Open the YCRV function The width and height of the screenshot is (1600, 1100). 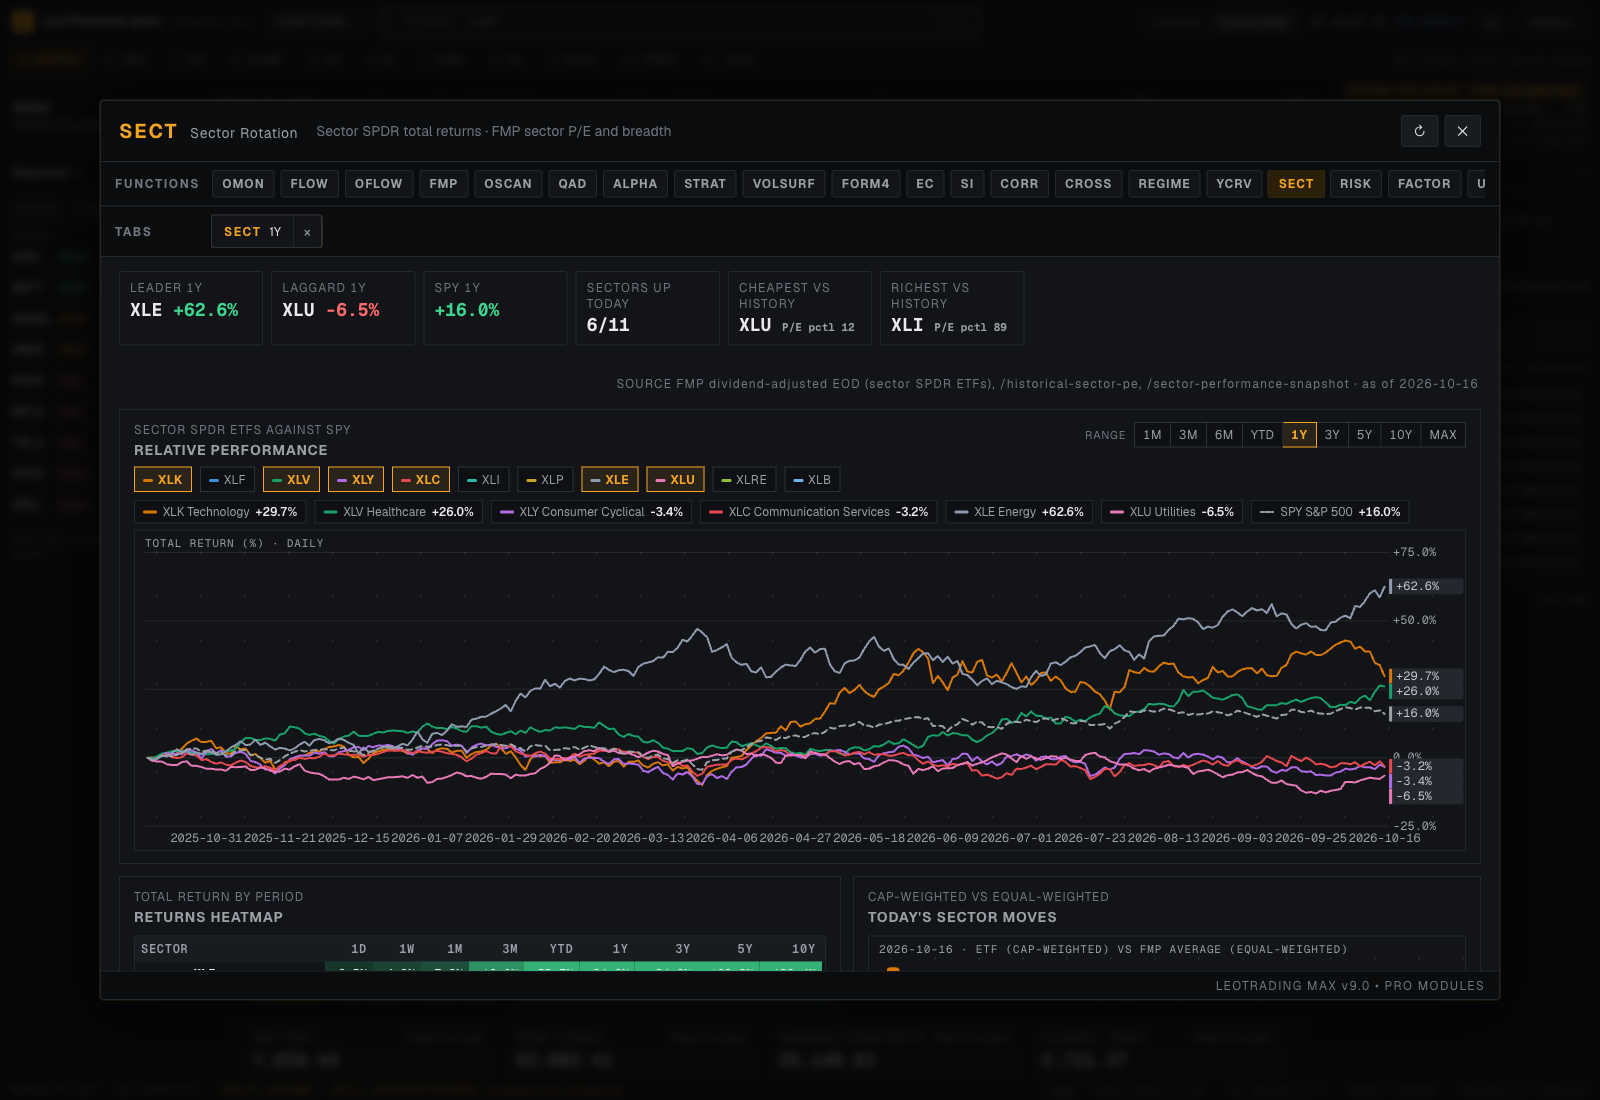tap(1234, 184)
